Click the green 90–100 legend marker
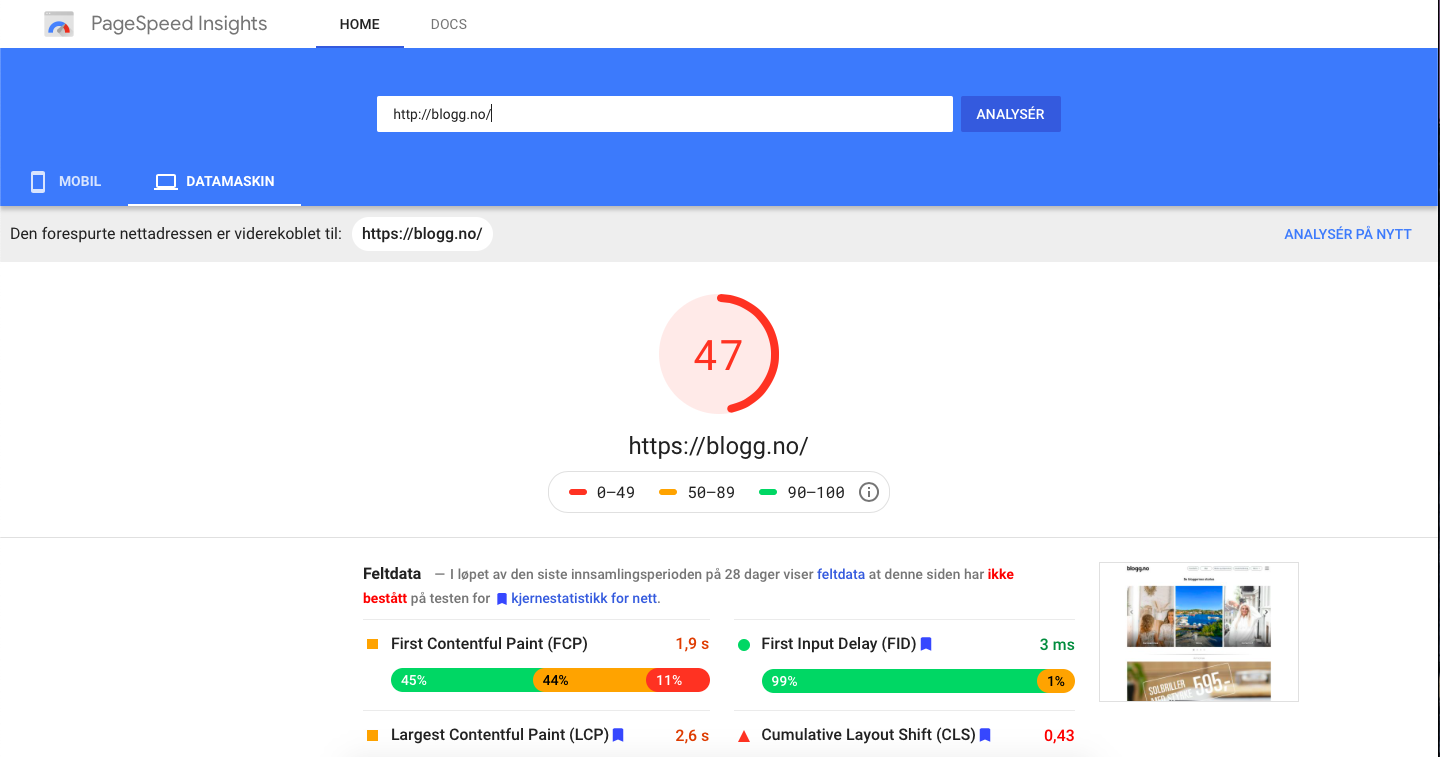The height and width of the screenshot is (757, 1440). (768, 492)
